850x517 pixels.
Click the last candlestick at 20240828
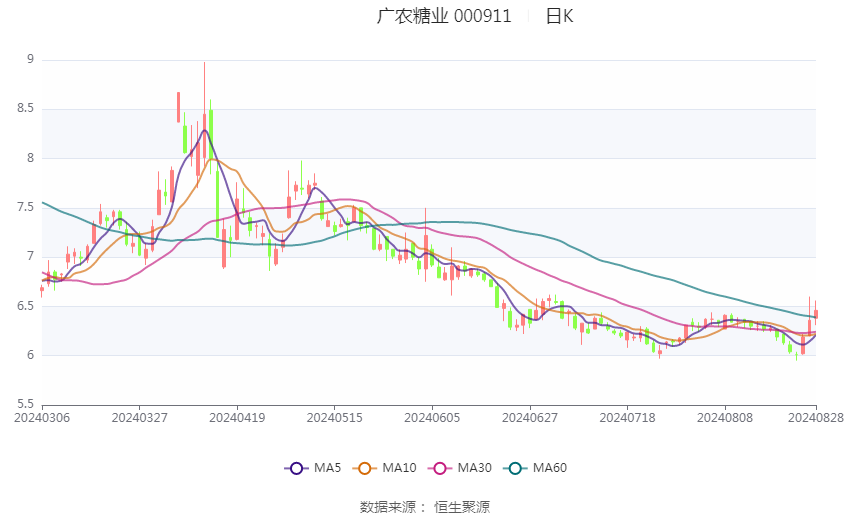pos(816,313)
